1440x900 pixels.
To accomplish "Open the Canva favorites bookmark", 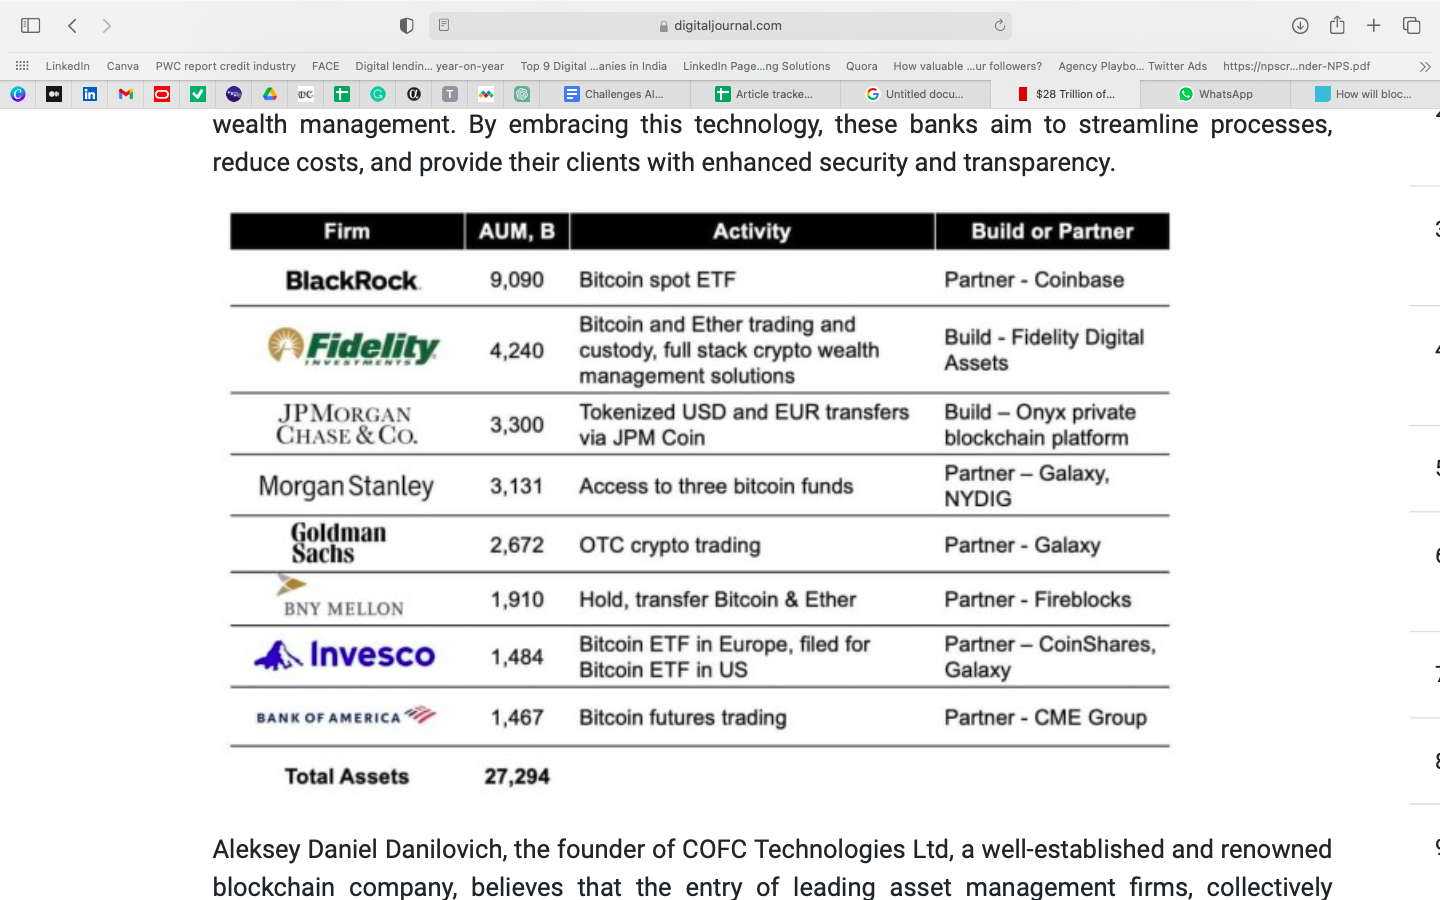I will 123,66.
